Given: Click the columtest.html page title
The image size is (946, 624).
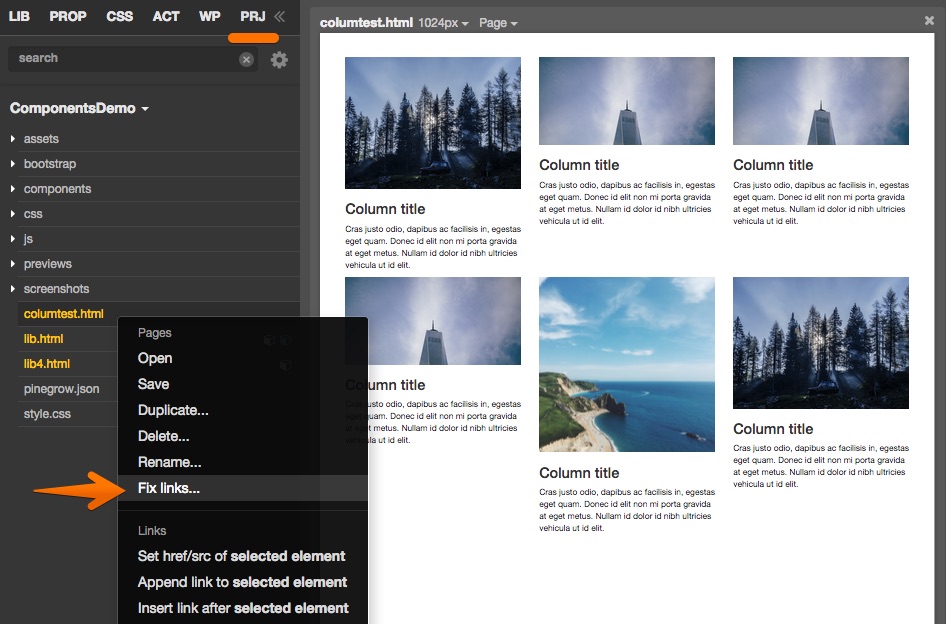Looking at the screenshot, I should [366, 23].
